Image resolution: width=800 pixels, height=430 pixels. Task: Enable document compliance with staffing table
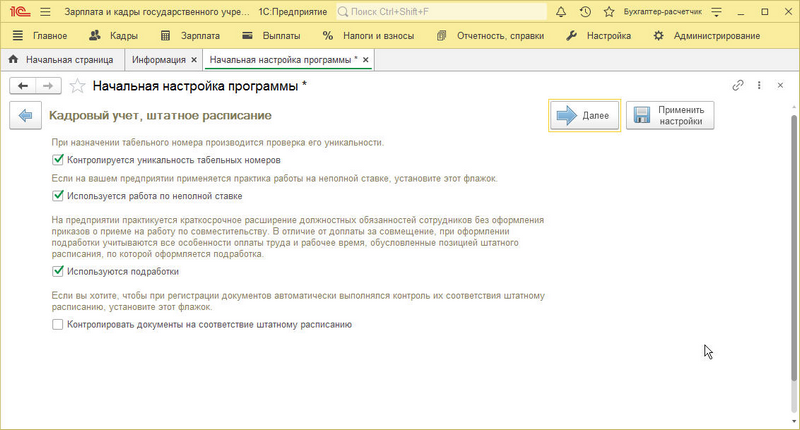(57, 325)
